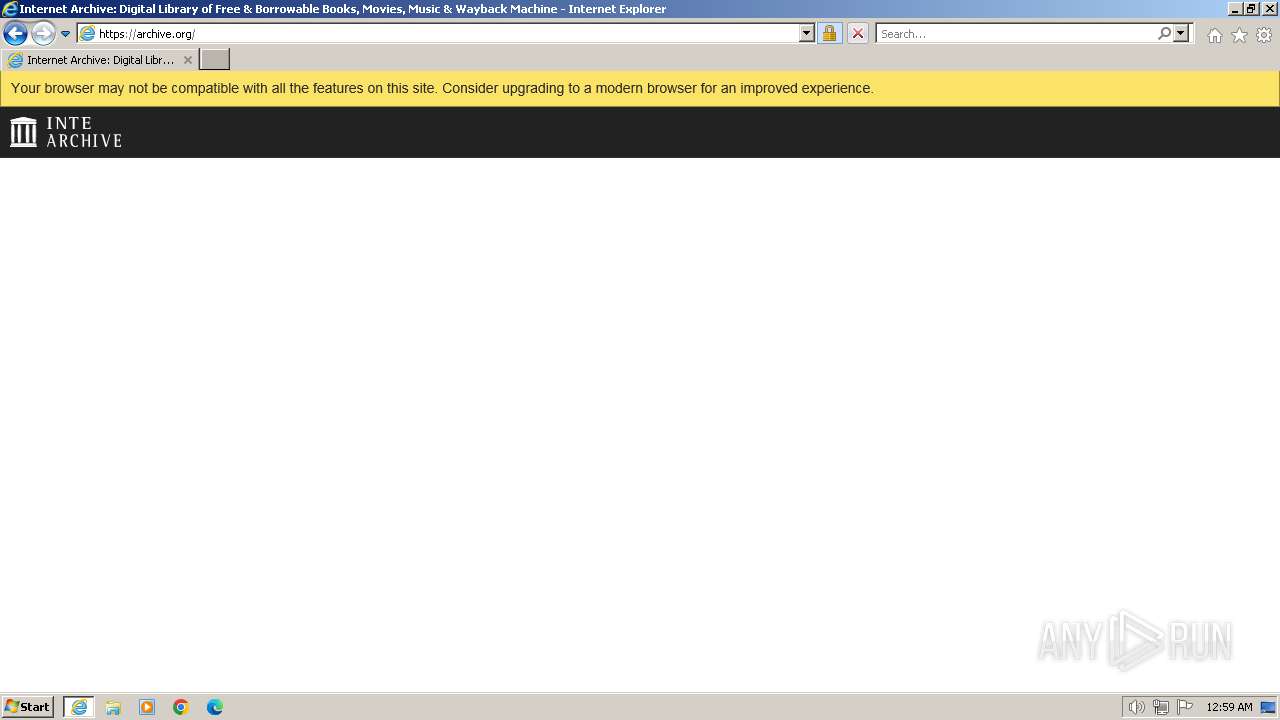This screenshot has width=1280, height=720.
Task: Click the browser compatibility warning text
Action: [442, 88]
